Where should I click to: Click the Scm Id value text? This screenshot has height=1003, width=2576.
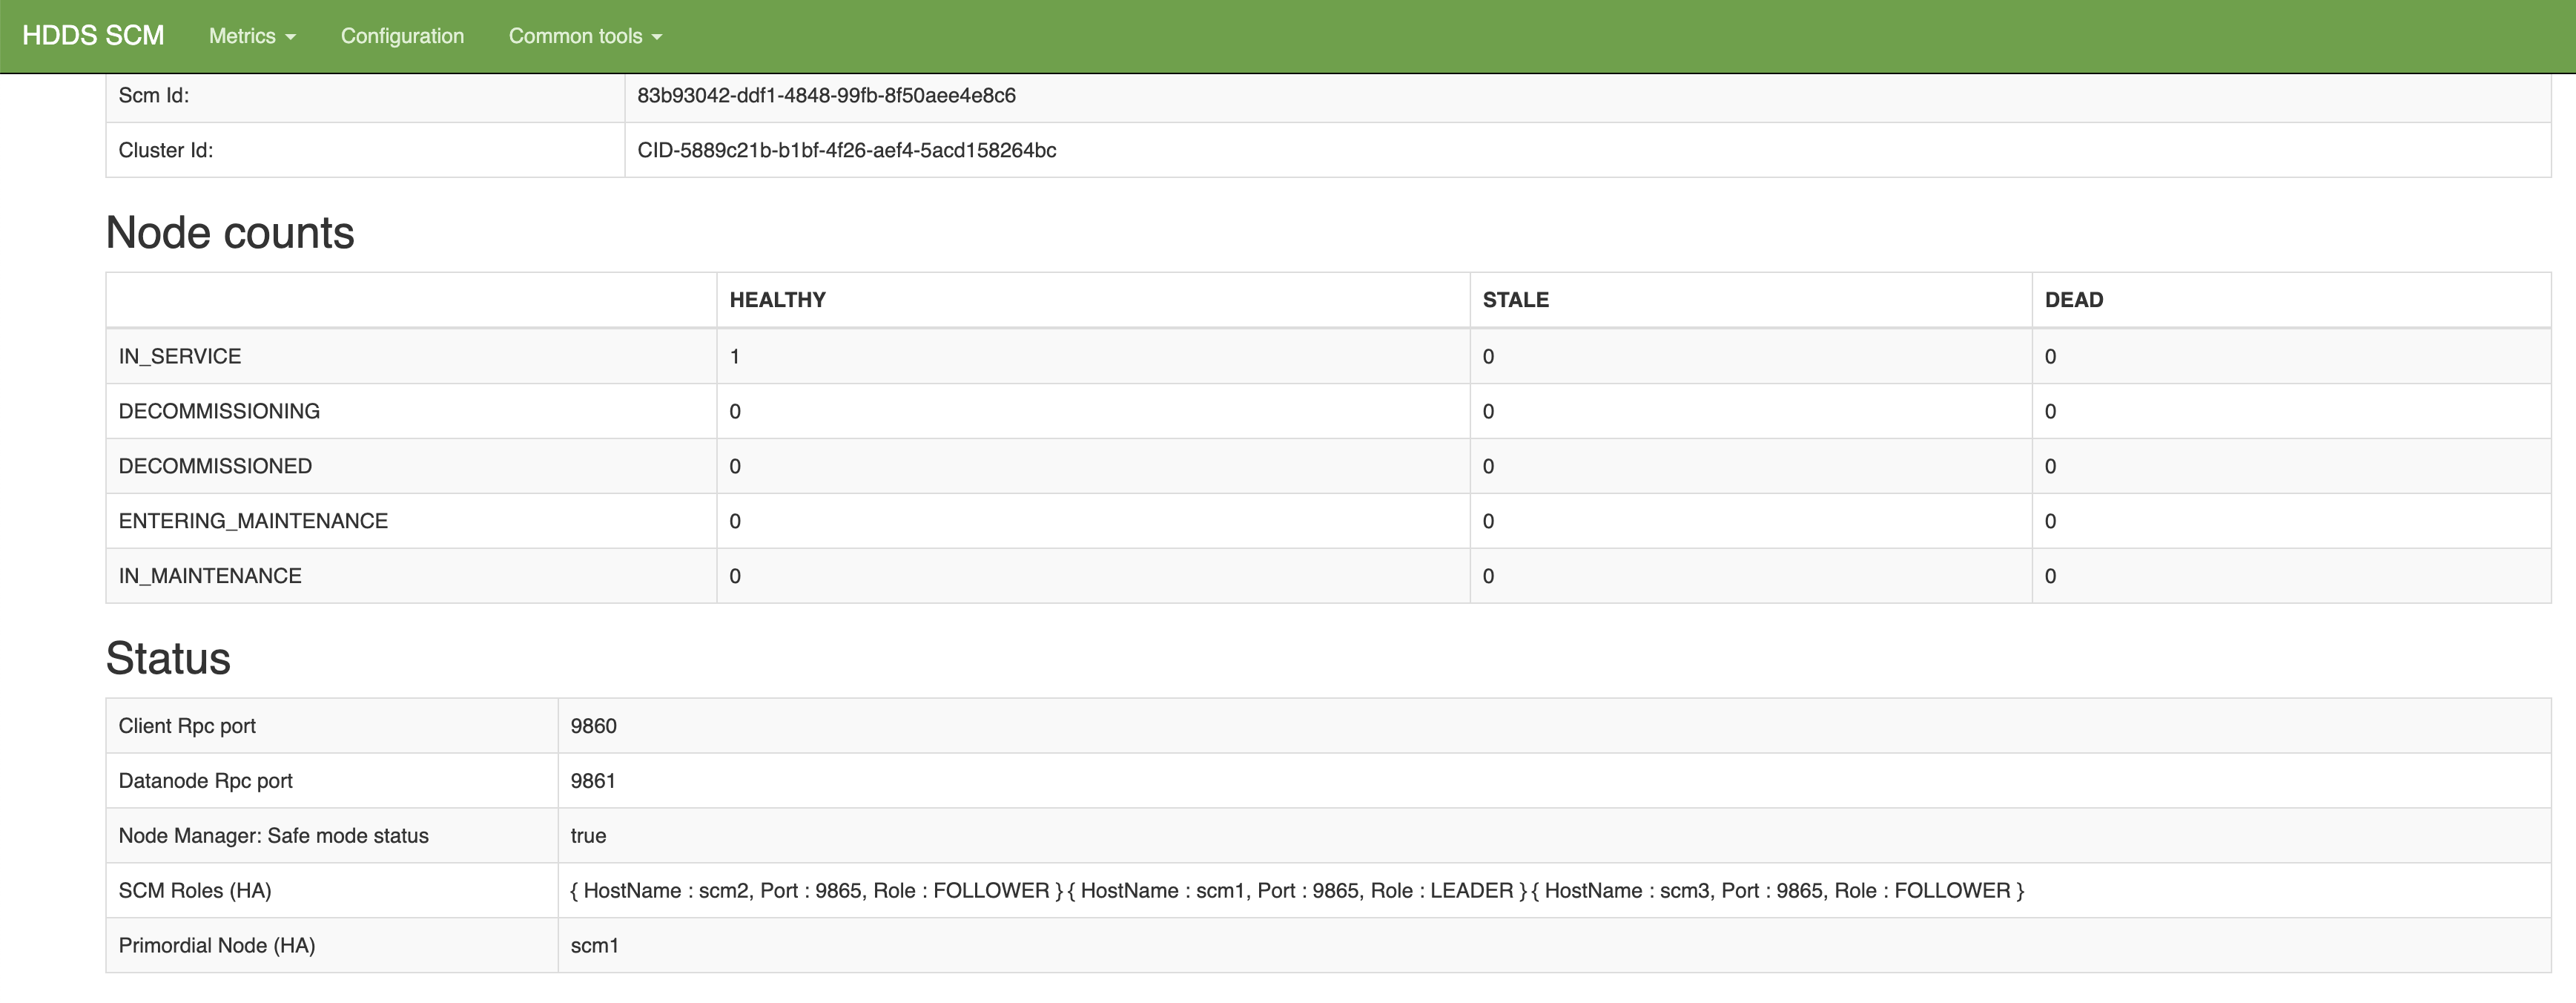pos(826,95)
